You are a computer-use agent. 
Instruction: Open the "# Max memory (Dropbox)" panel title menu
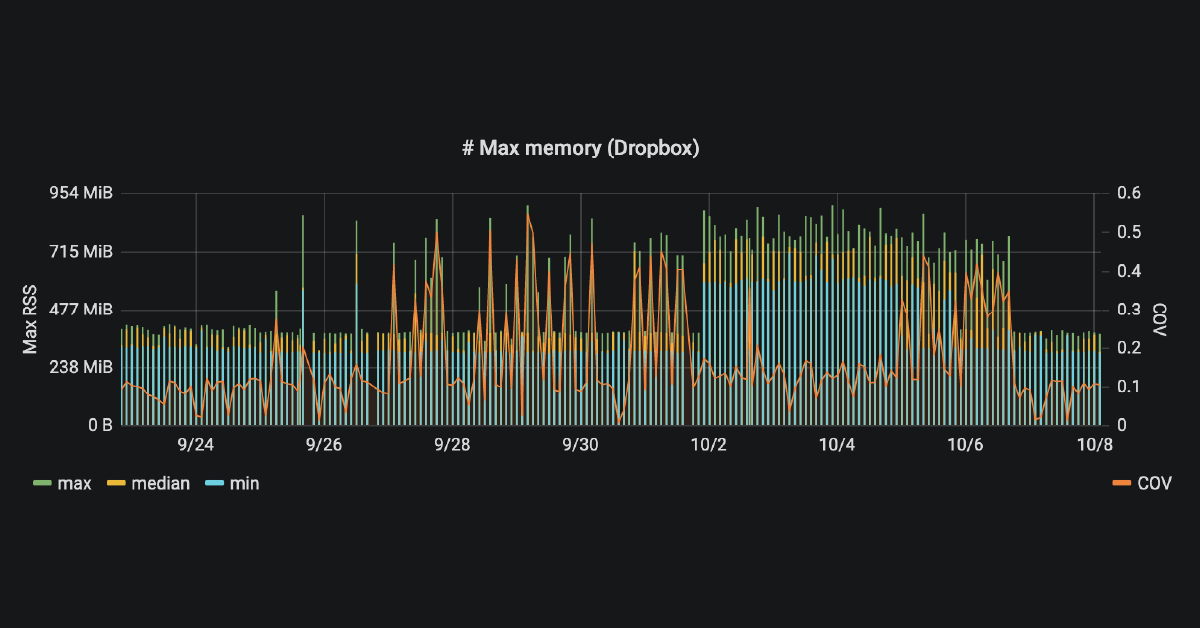tap(580, 149)
